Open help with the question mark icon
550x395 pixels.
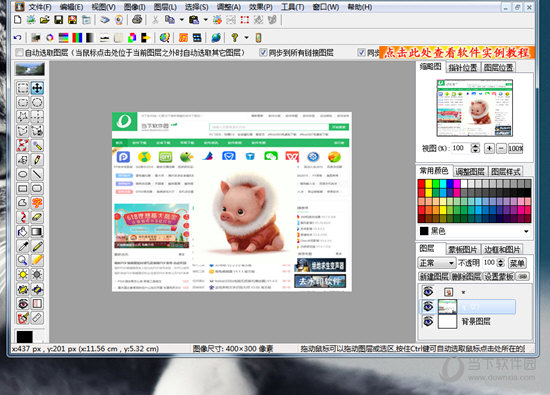235,37
